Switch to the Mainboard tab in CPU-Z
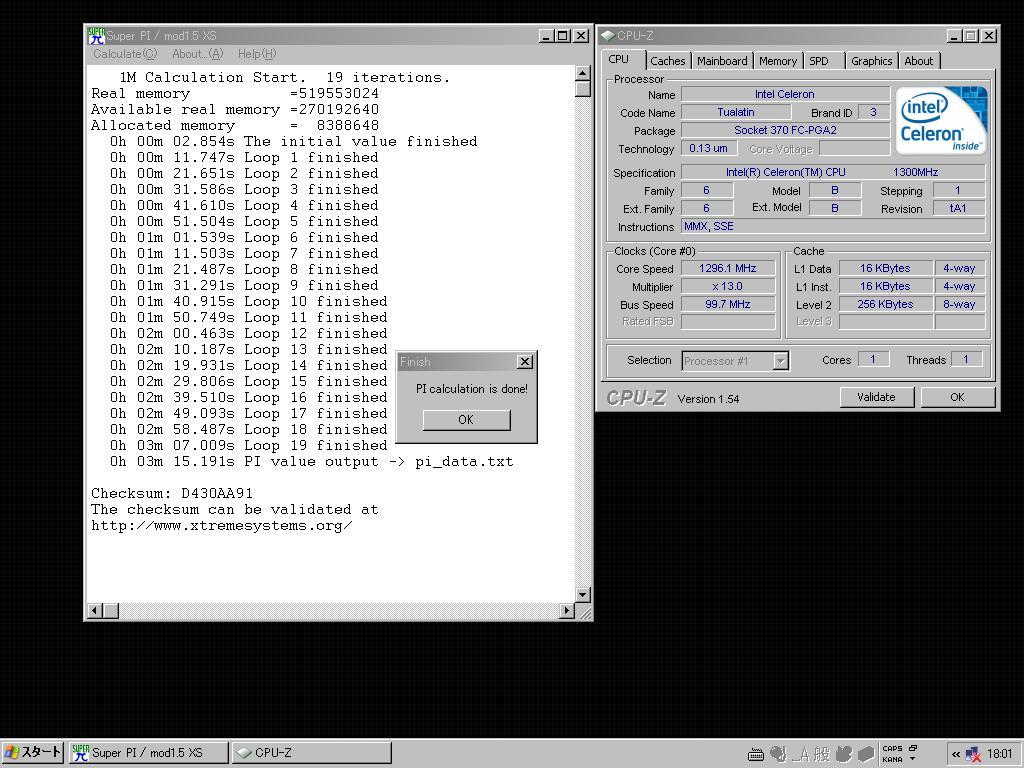The height and width of the screenshot is (768, 1024). click(722, 61)
